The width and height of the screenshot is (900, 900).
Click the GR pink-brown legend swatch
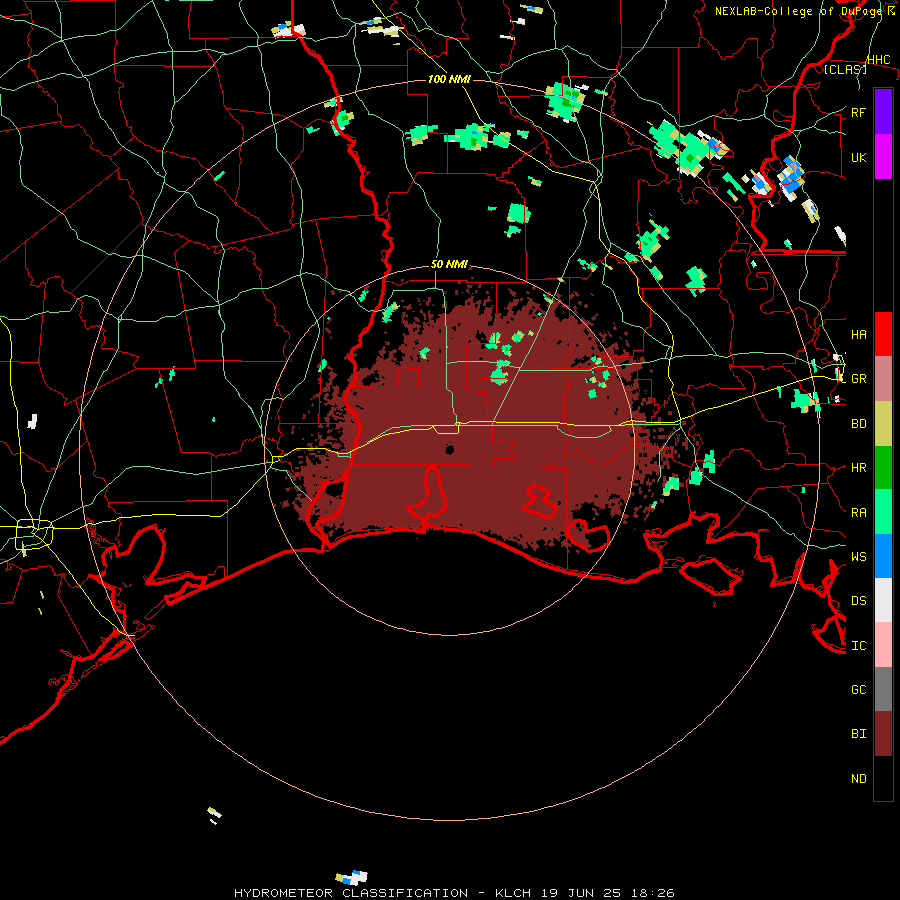pyautogui.click(x=883, y=379)
